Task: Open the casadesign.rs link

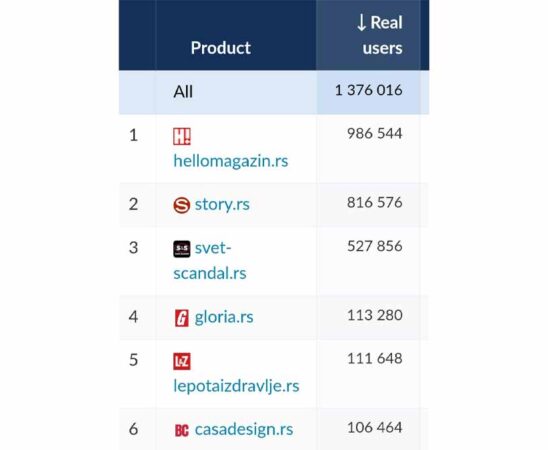Action: tap(244, 429)
